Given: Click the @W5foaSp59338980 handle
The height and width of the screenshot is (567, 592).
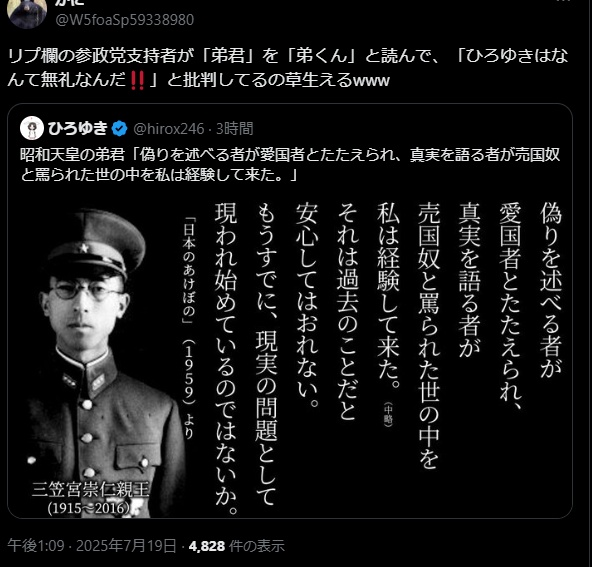Looking at the screenshot, I should coord(125,20).
